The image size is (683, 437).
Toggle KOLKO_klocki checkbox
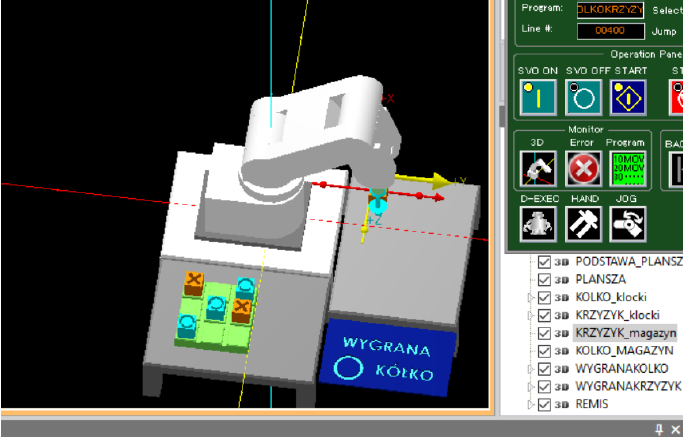pyautogui.click(x=544, y=298)
